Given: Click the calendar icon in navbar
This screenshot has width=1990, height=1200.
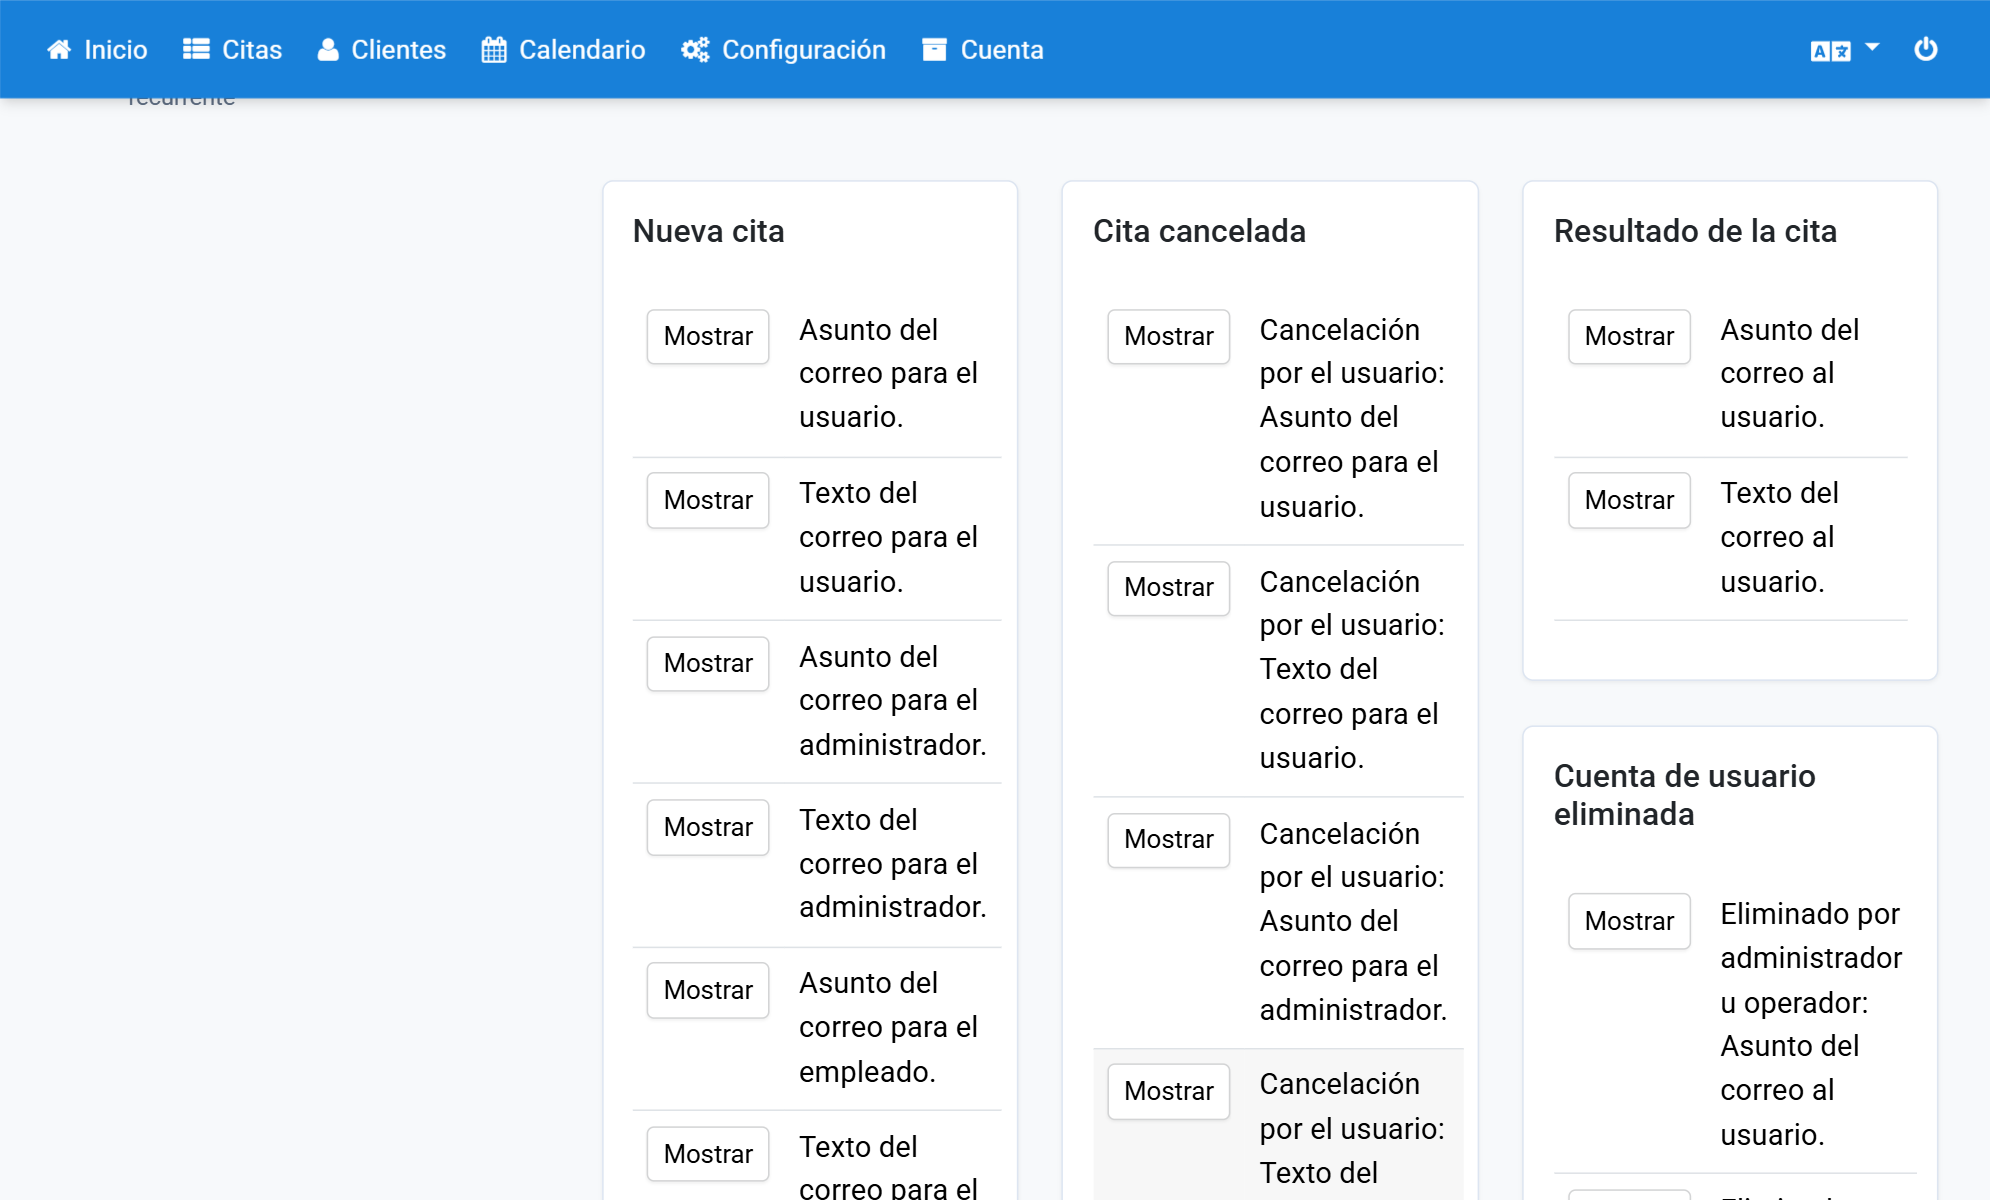Looking at the screenshot, I should [494, 50].
